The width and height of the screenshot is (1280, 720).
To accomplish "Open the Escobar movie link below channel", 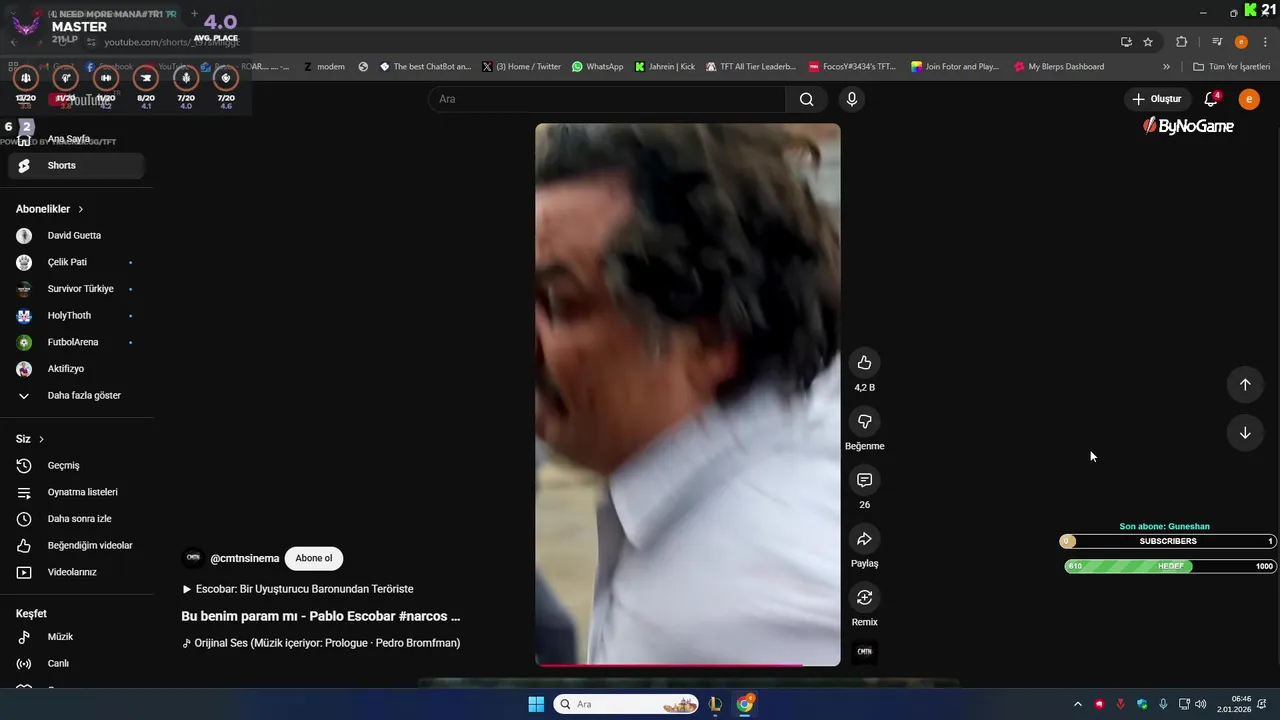I will click(297, 589).
